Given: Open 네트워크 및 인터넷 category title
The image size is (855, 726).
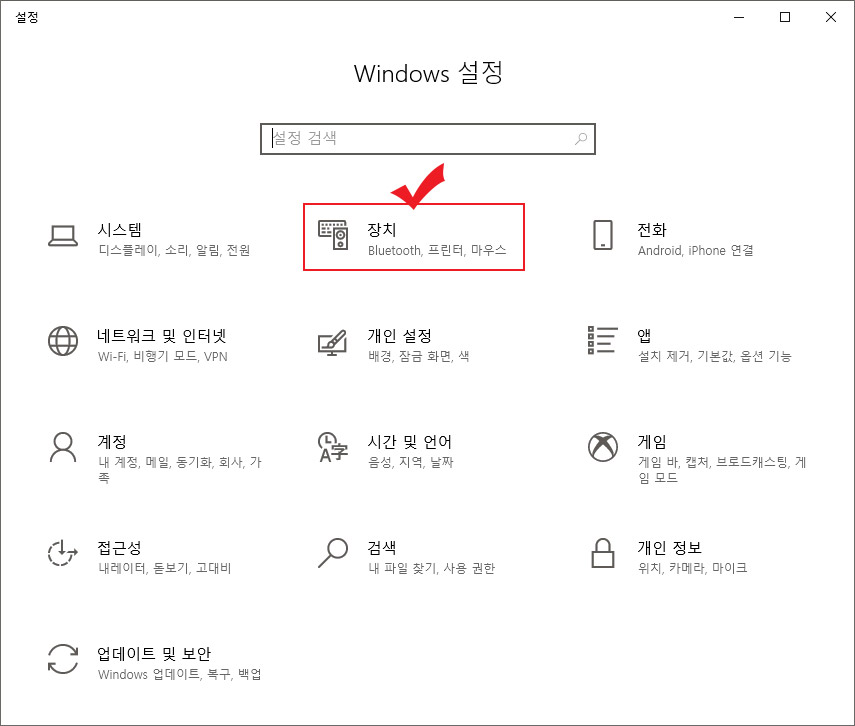Looking at the screenshot, I should click(161, 335).
